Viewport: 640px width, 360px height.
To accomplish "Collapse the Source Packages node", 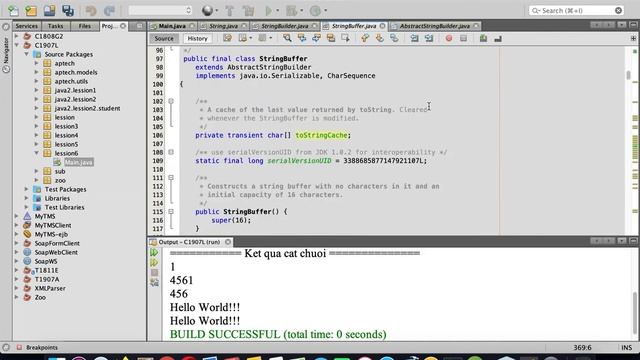I will (x=27, y=54).
